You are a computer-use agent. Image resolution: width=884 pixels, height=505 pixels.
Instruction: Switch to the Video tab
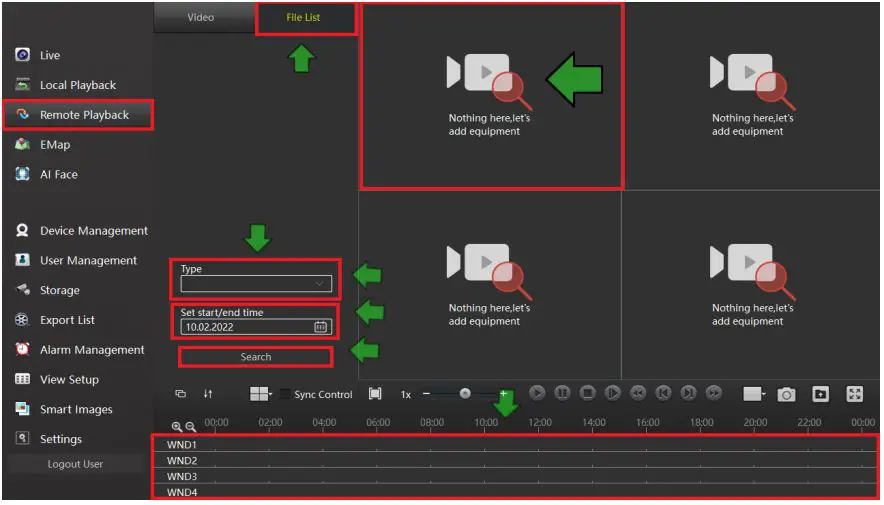tap(204, 17)
